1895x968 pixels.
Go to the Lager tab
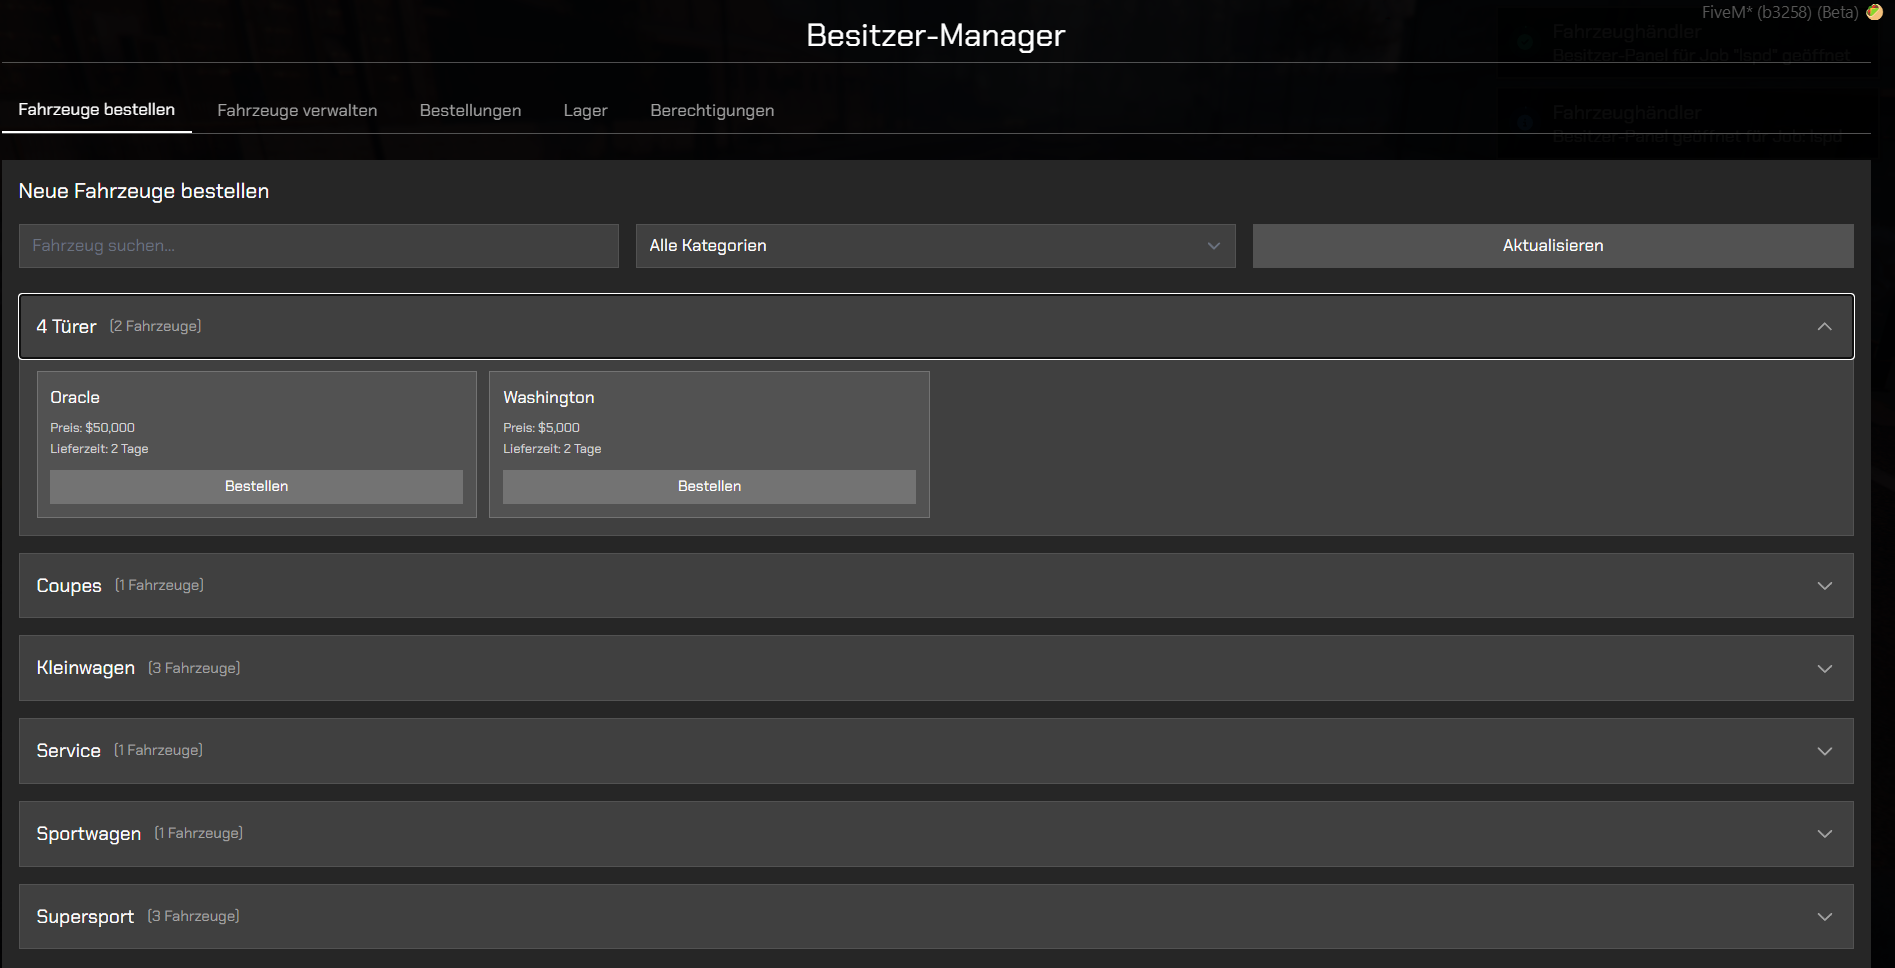click(x=585, y=111)
